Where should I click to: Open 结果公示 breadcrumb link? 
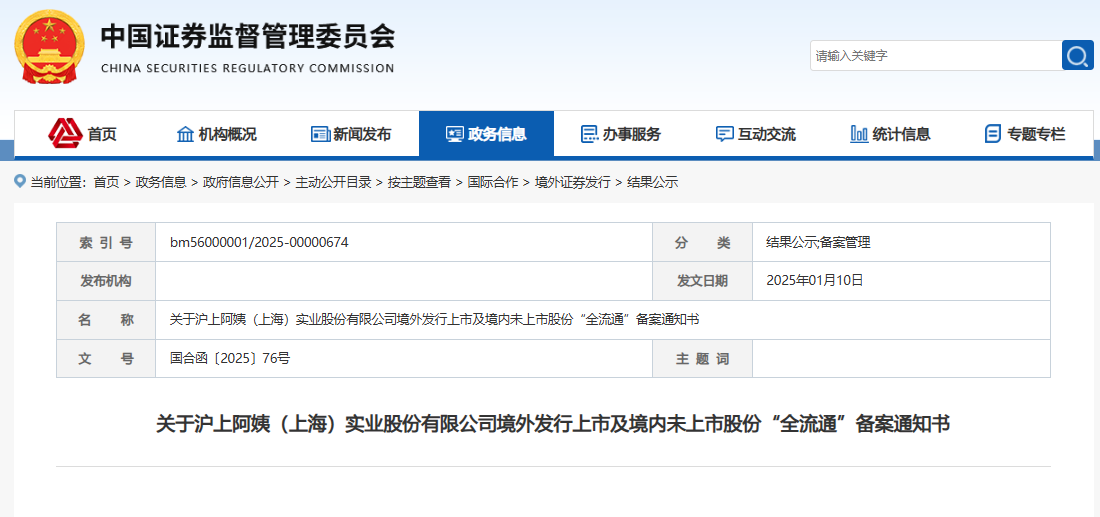(652, 182)
